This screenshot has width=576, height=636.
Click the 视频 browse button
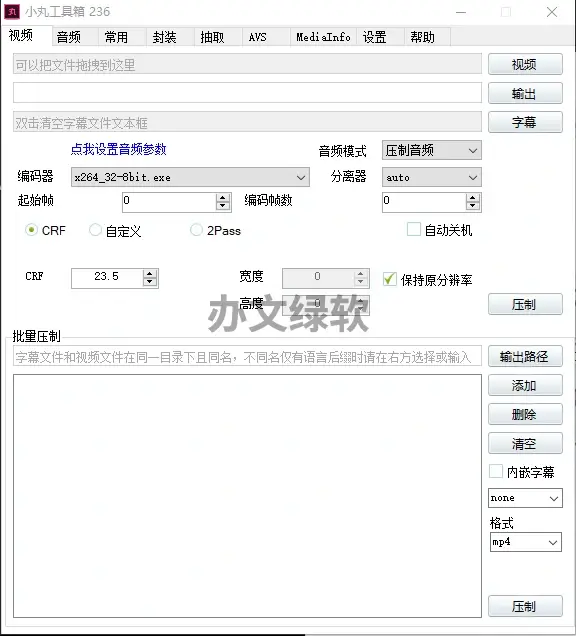525,64
